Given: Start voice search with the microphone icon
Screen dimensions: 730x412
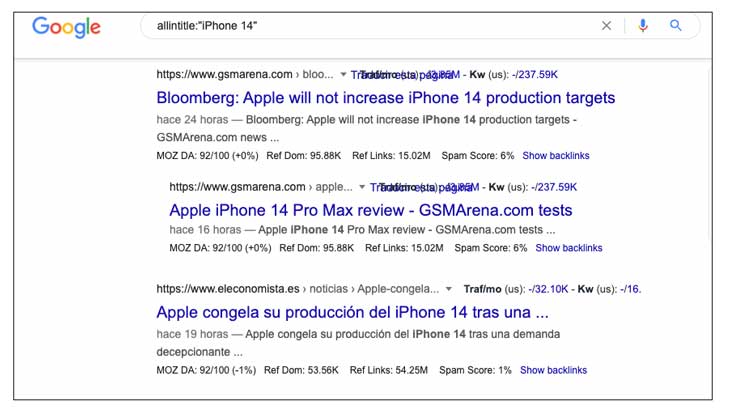Looking at the screenshot, I should tap(643, 26).
